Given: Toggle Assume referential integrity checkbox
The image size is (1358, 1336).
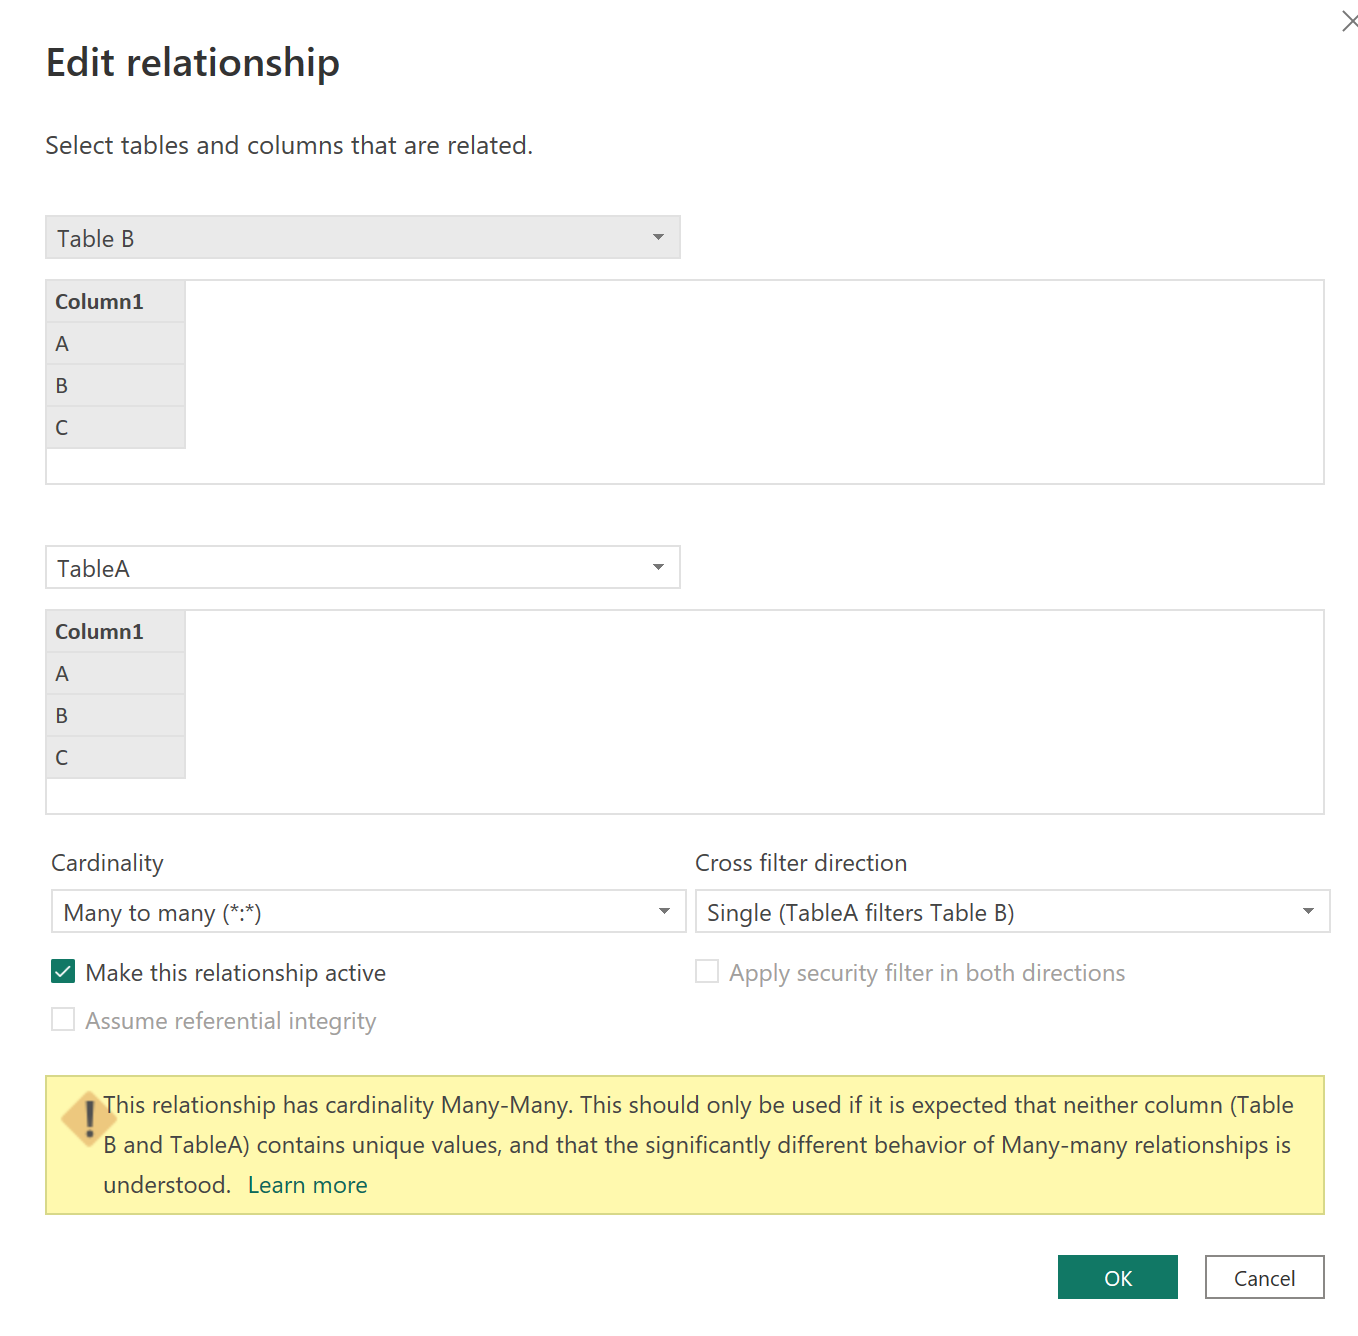Looking at the screenshot, I should click(x=63, y=1019).
